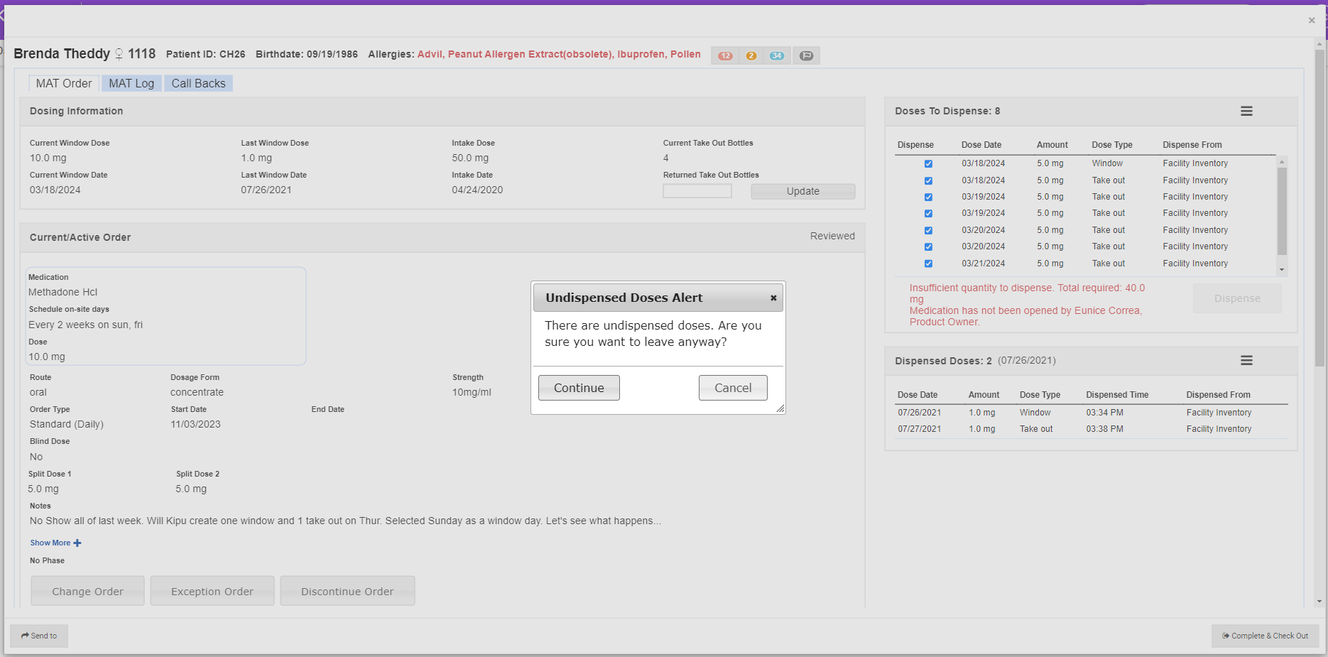Click the blue badge showing 34

pos(777,56)
